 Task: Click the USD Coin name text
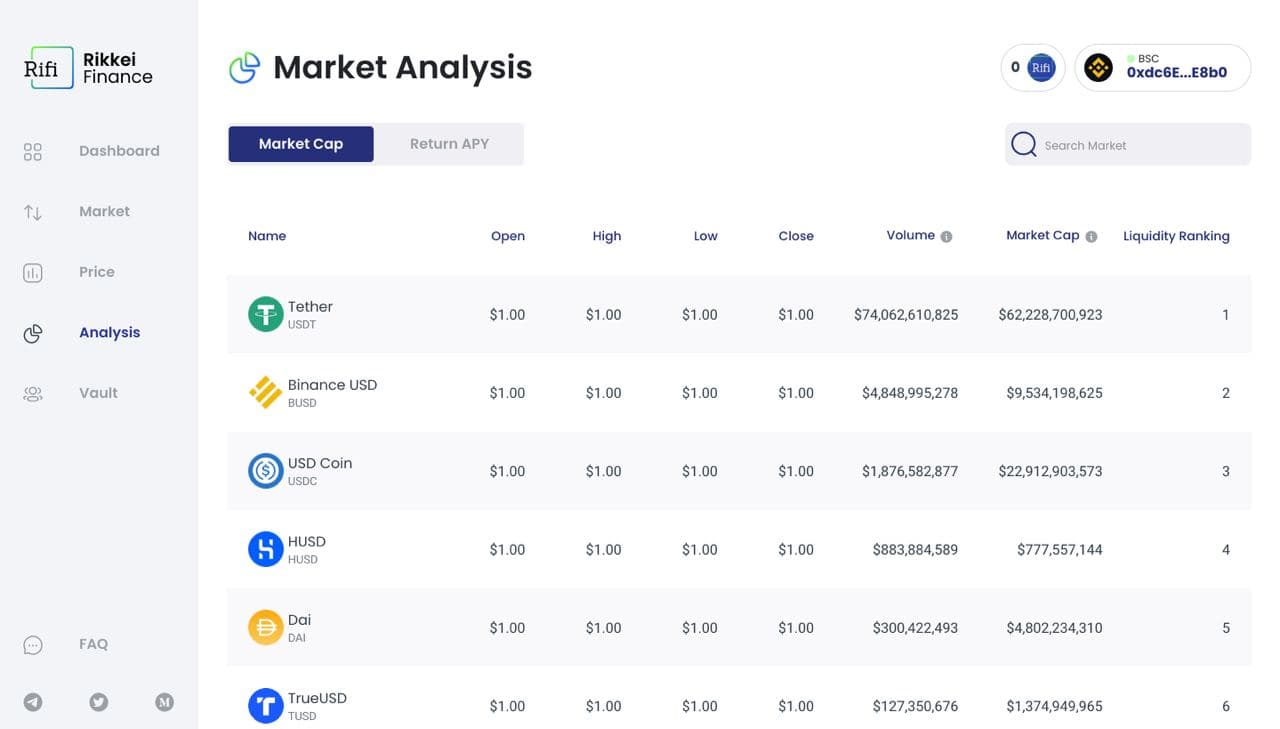(x=320, y=463)
